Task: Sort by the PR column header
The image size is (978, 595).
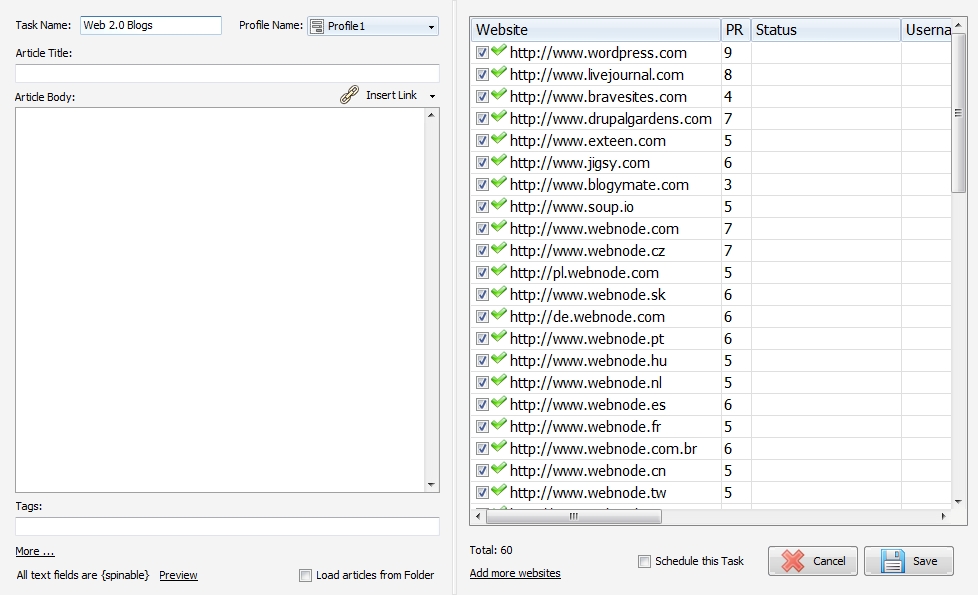Action: [735, 30]
